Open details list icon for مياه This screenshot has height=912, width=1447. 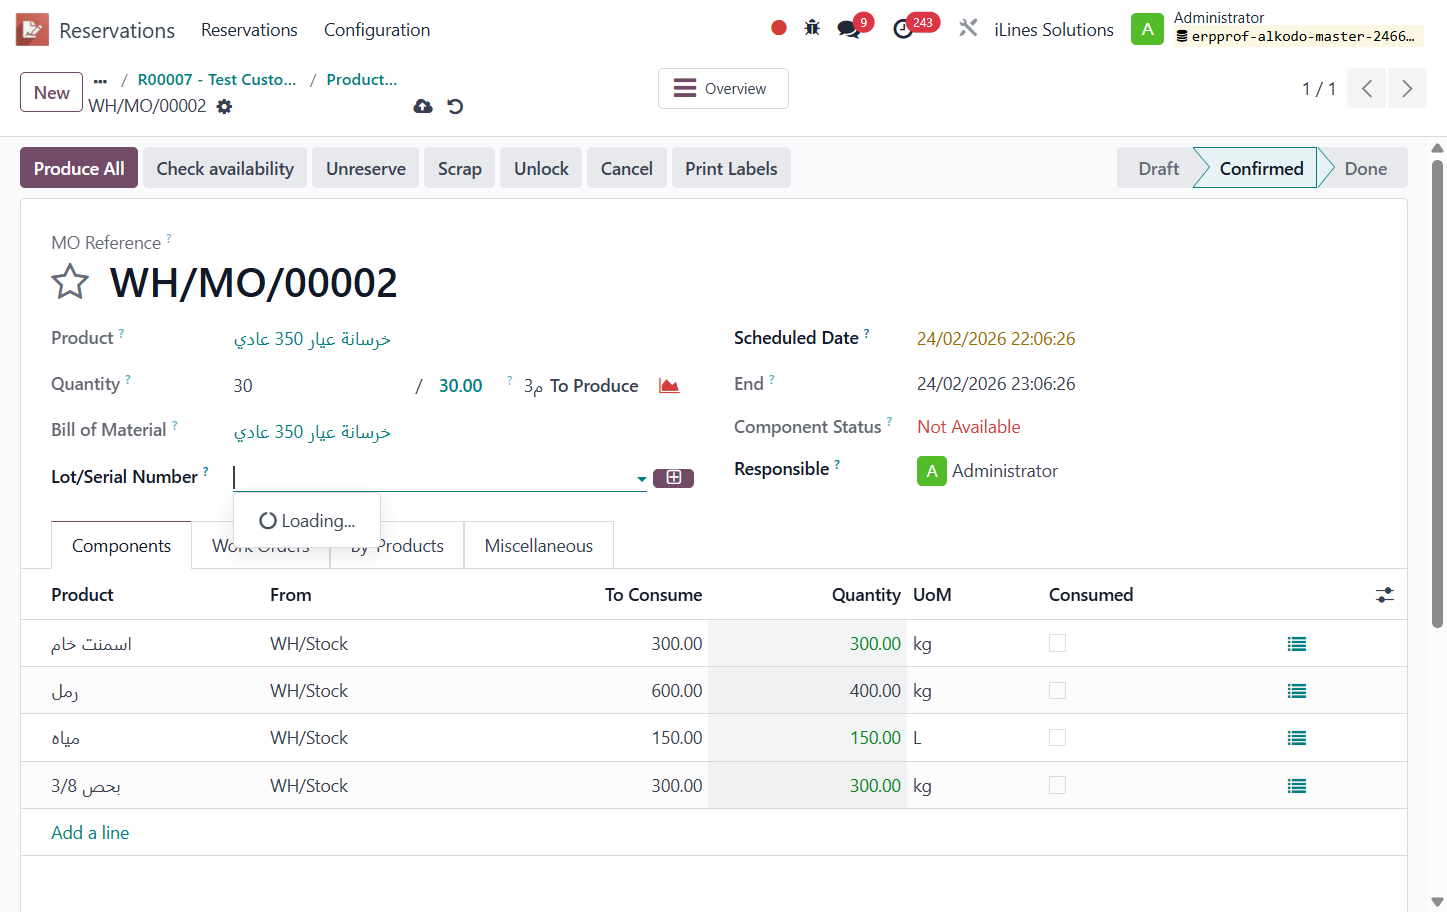pyautogui.click(x=1297, y=738)
